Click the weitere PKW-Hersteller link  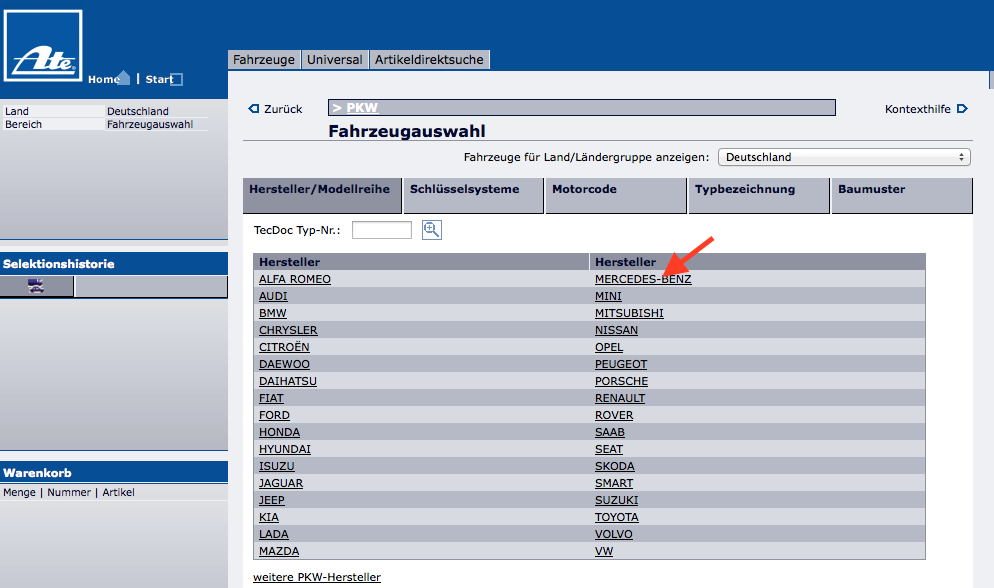point(316,577)
